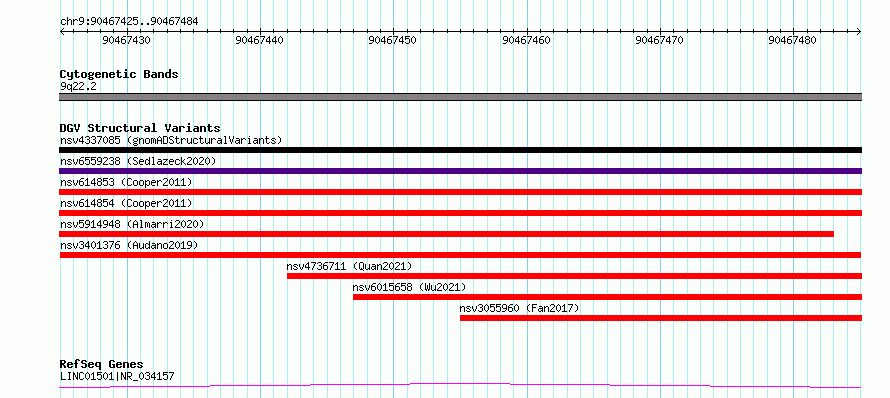The image size is (890, 398).
Task: Select the red nsv614853 variant bar
Action: 460,192
